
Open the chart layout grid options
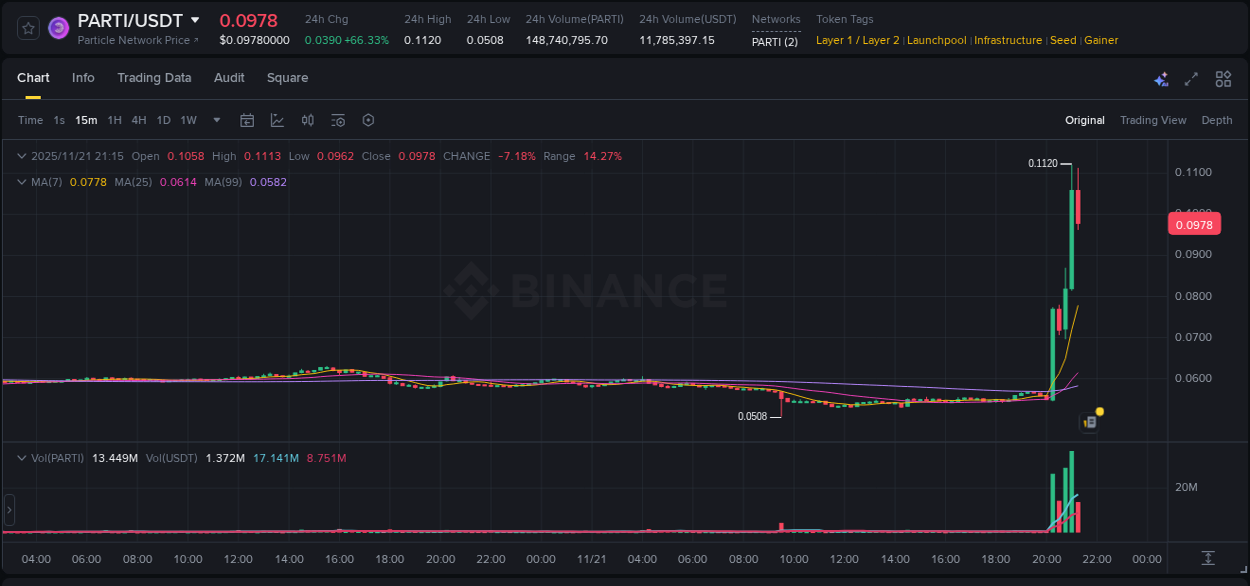1222,78
